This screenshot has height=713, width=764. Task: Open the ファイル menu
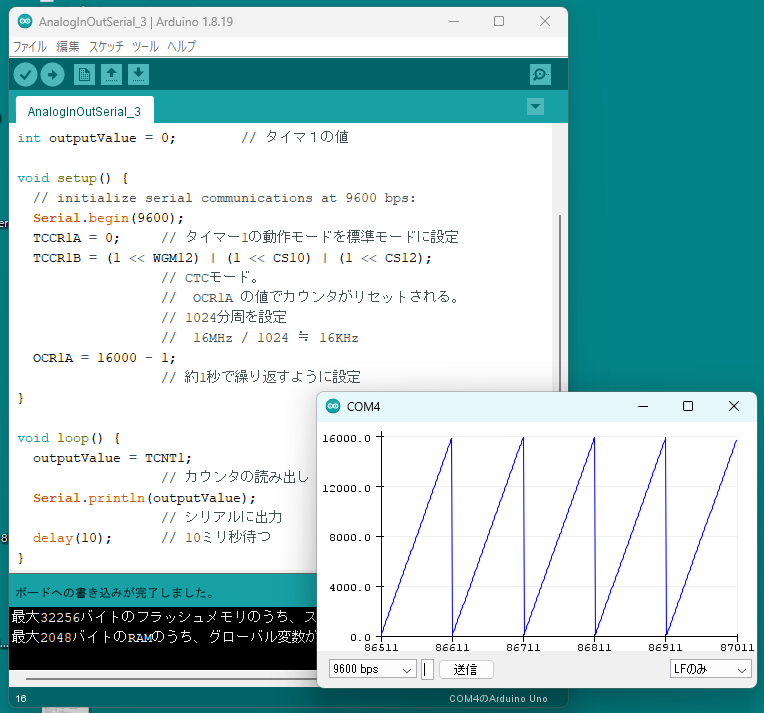(x=29, y=47)
